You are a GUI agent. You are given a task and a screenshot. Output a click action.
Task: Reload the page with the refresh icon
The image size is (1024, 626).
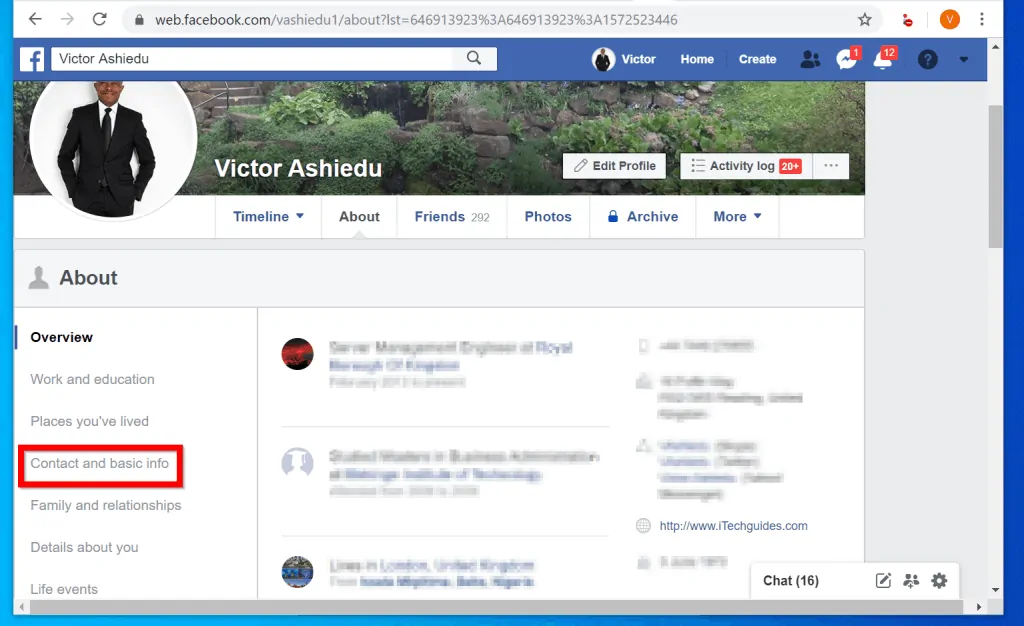(99, 19)
